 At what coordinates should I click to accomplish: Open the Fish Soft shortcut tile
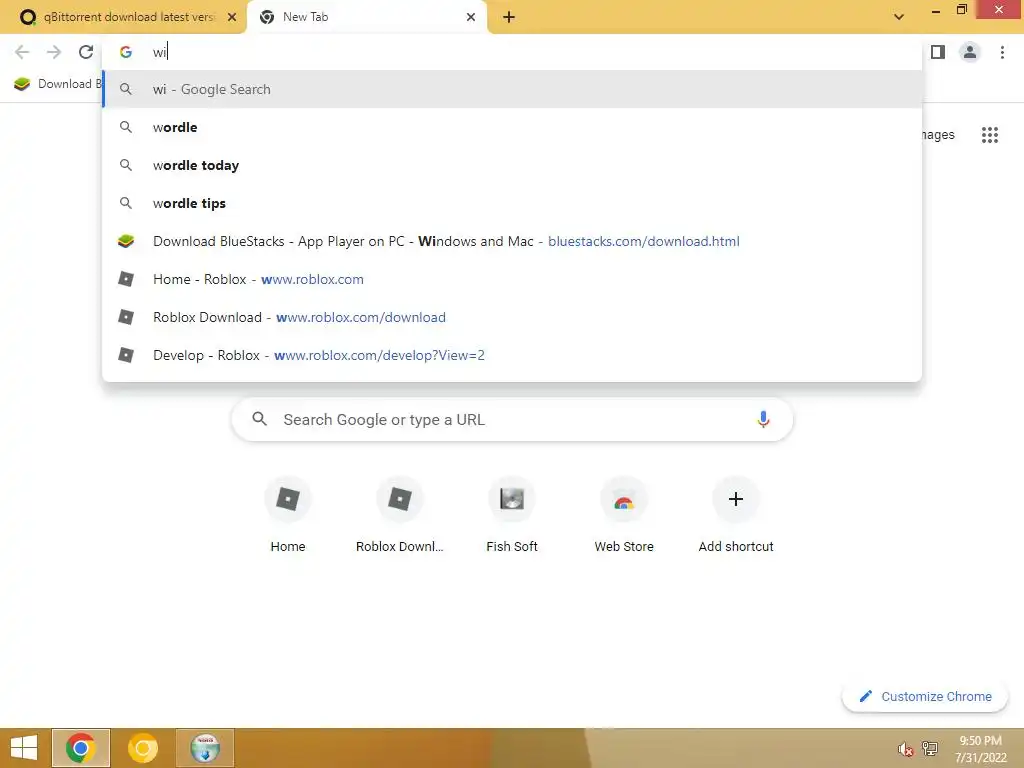512,516
